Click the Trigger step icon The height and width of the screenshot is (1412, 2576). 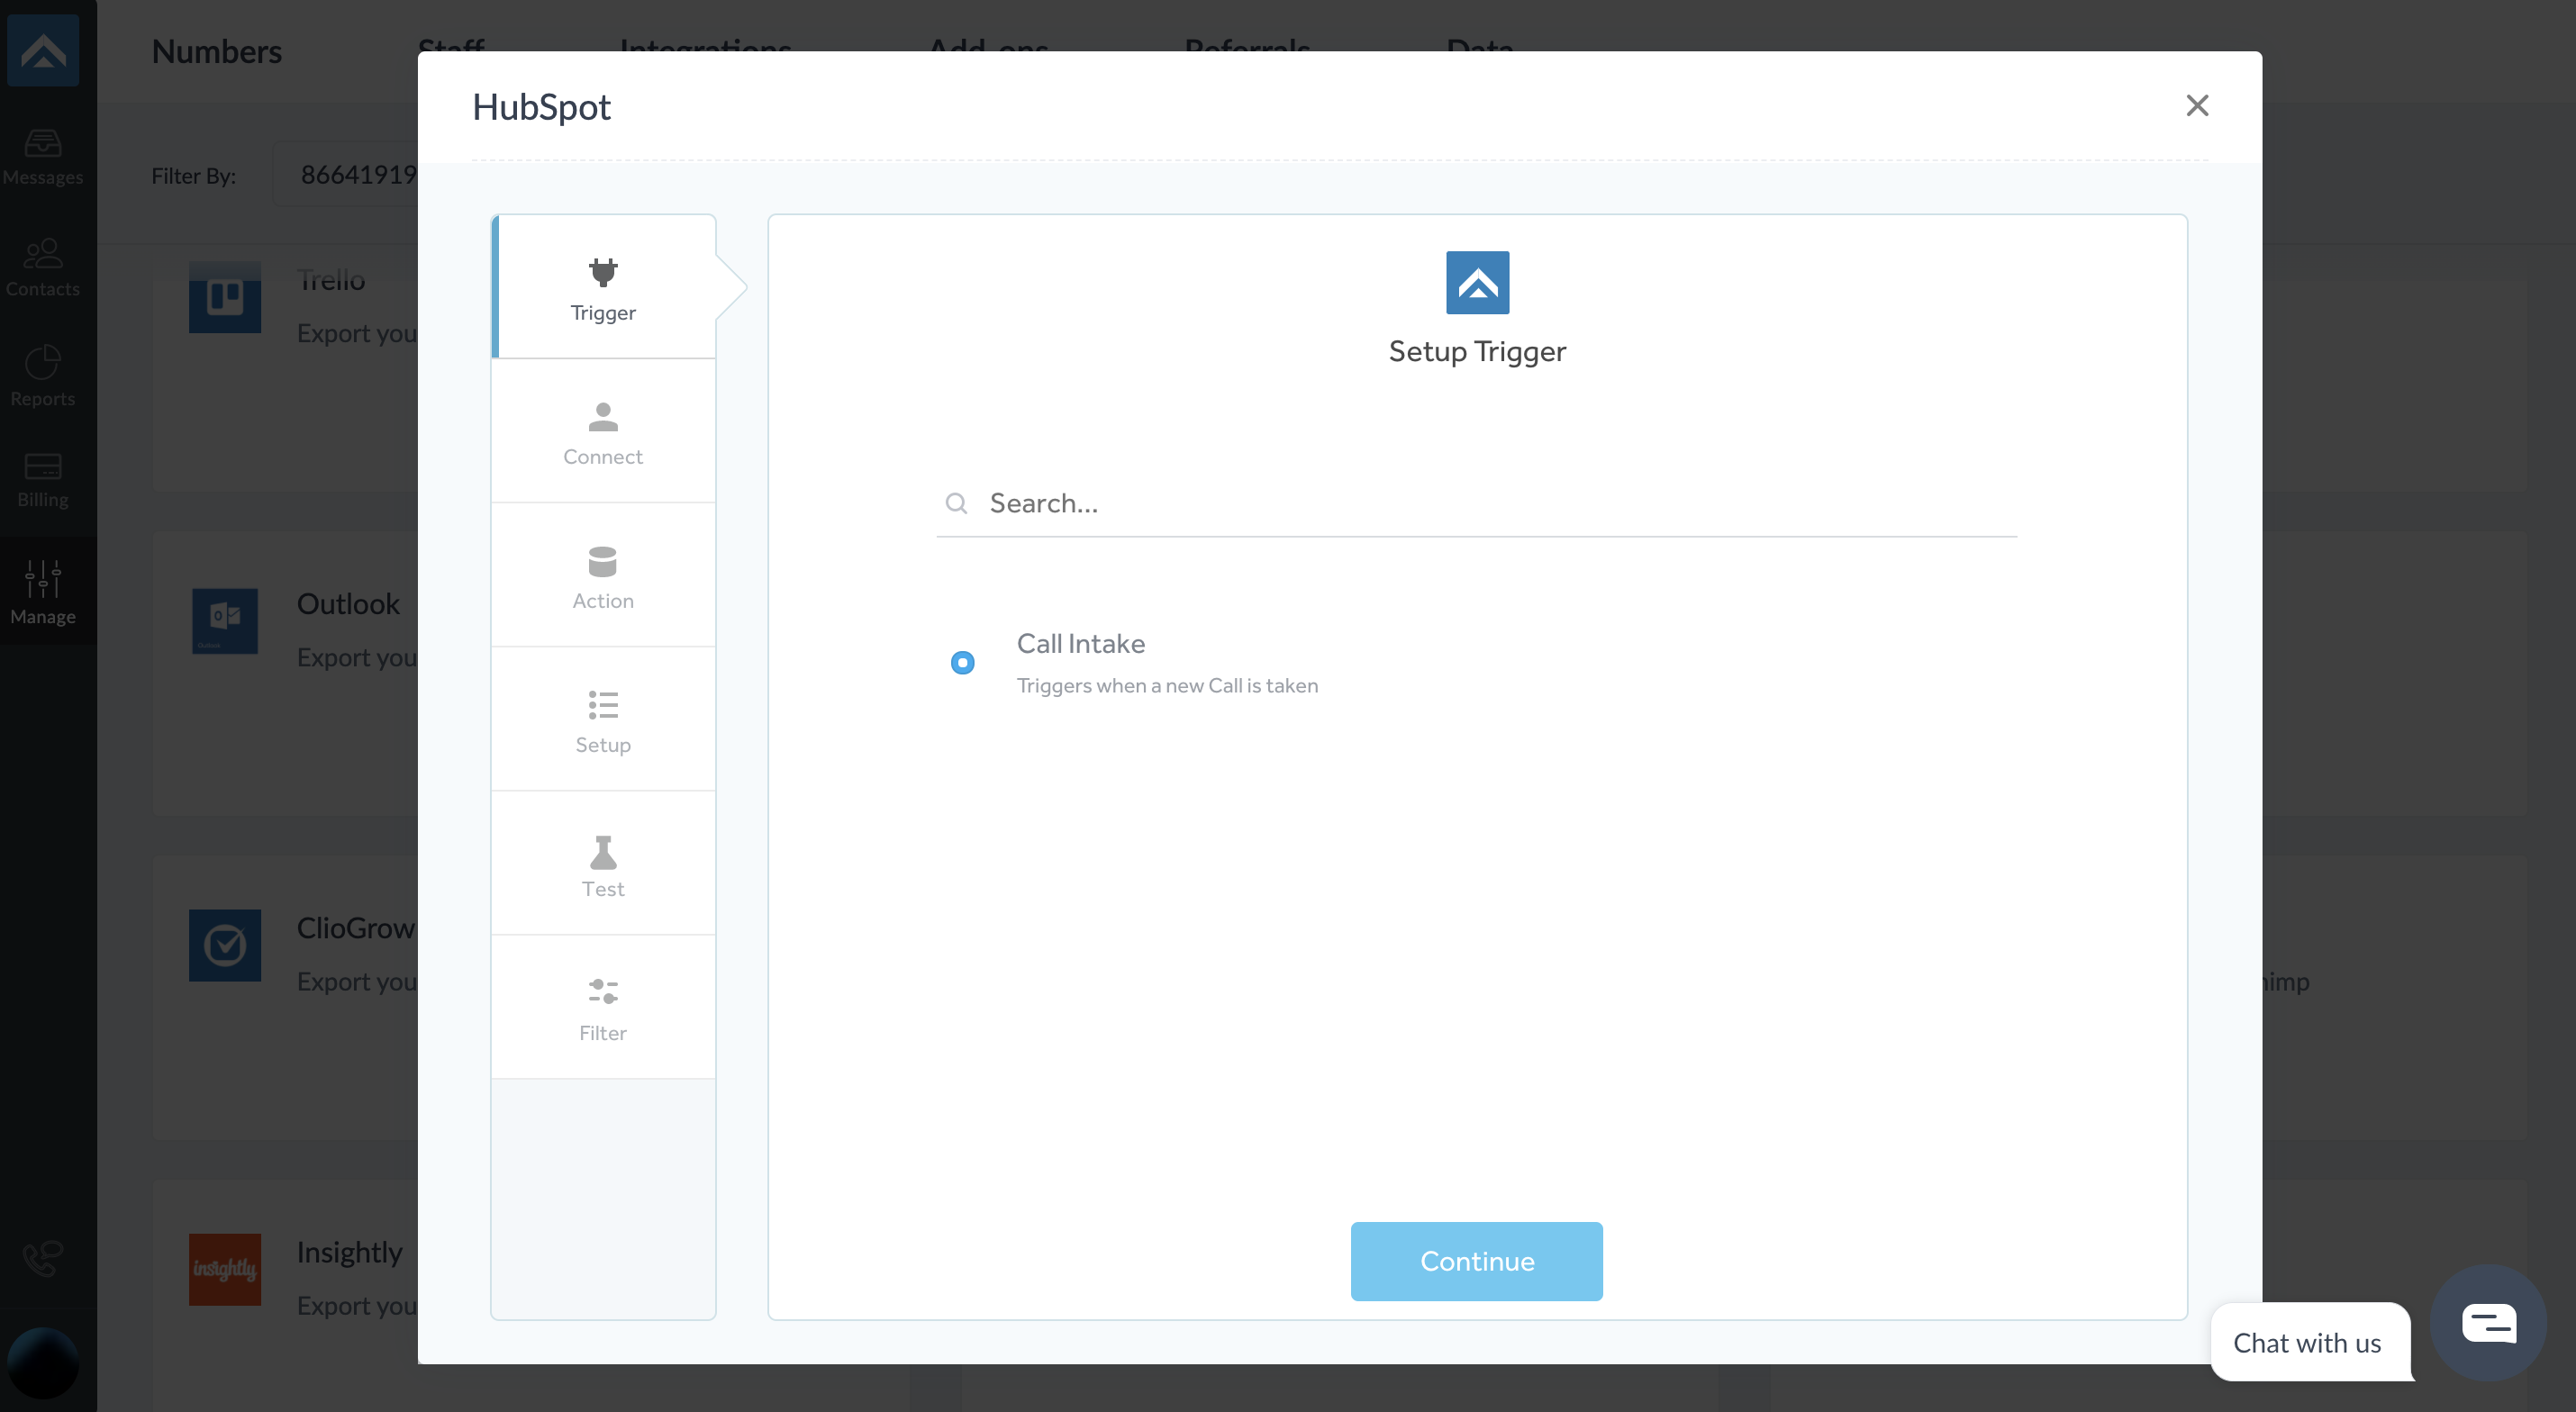coord(603,271)
